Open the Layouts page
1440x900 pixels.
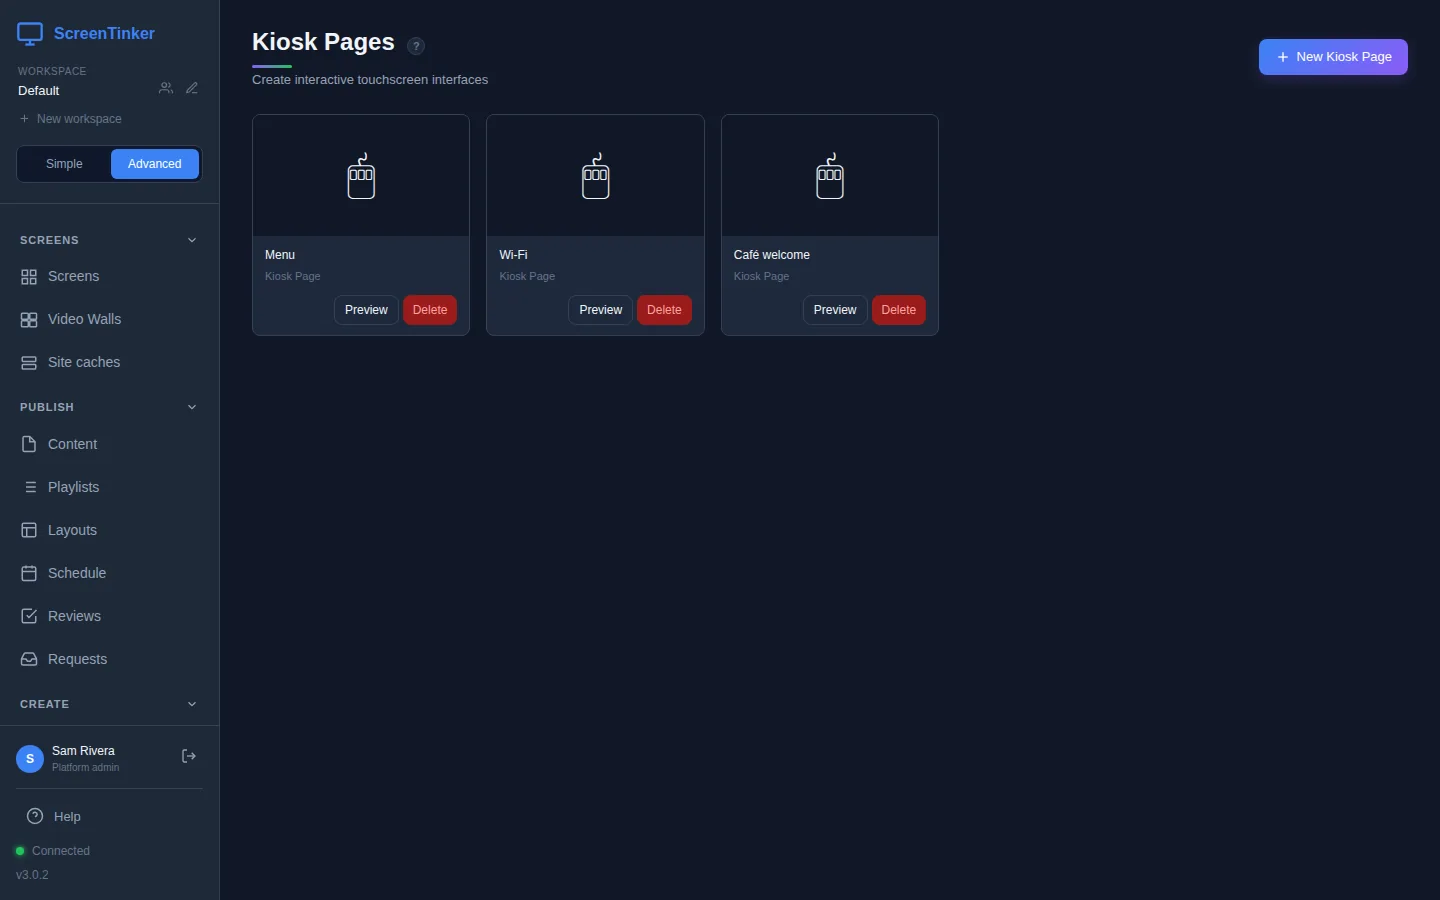pyautogui.click(x=109, y=530)
